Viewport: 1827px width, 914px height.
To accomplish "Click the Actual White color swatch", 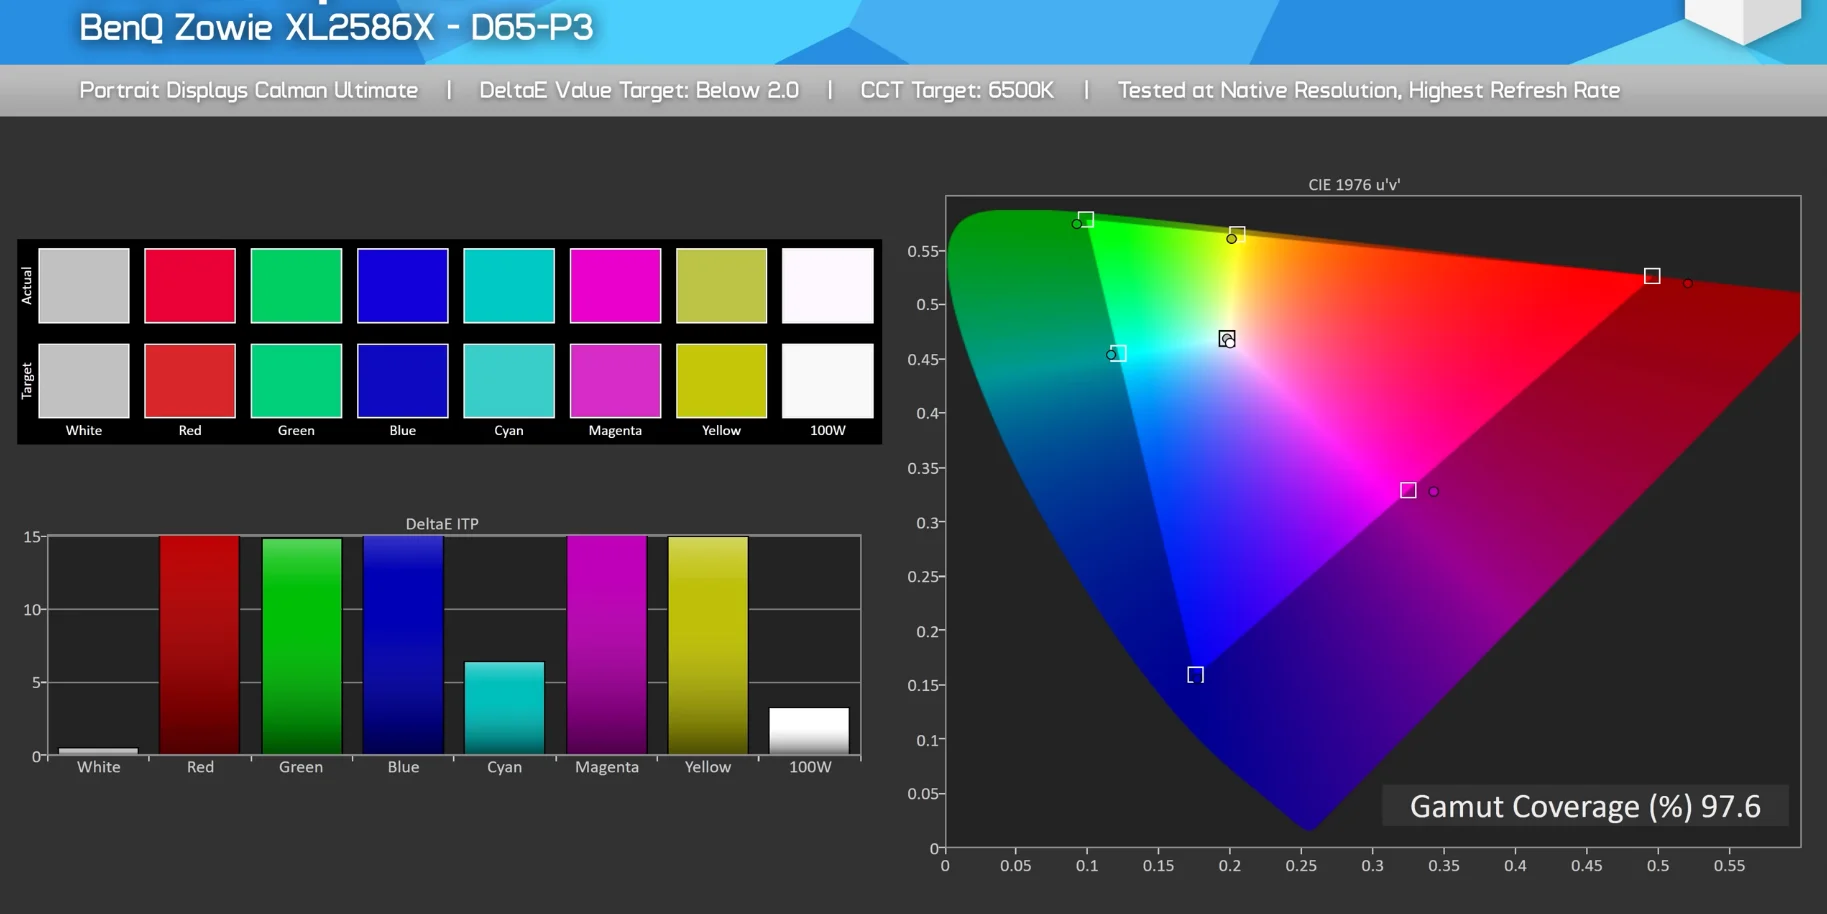I will coord(84,286).
